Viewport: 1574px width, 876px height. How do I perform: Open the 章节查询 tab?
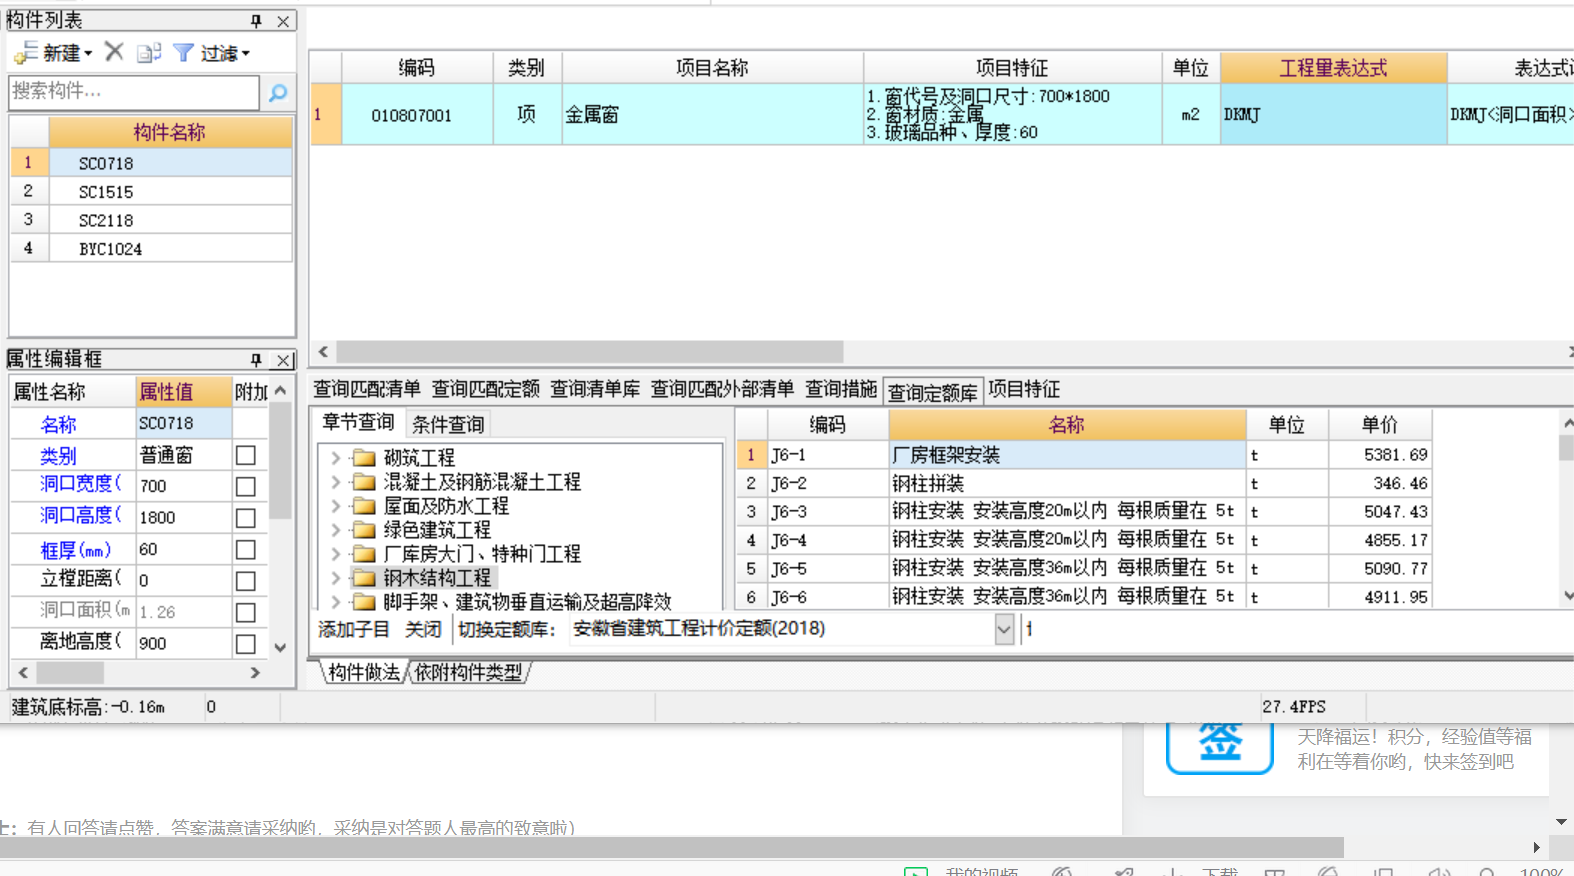pos(358,423)
